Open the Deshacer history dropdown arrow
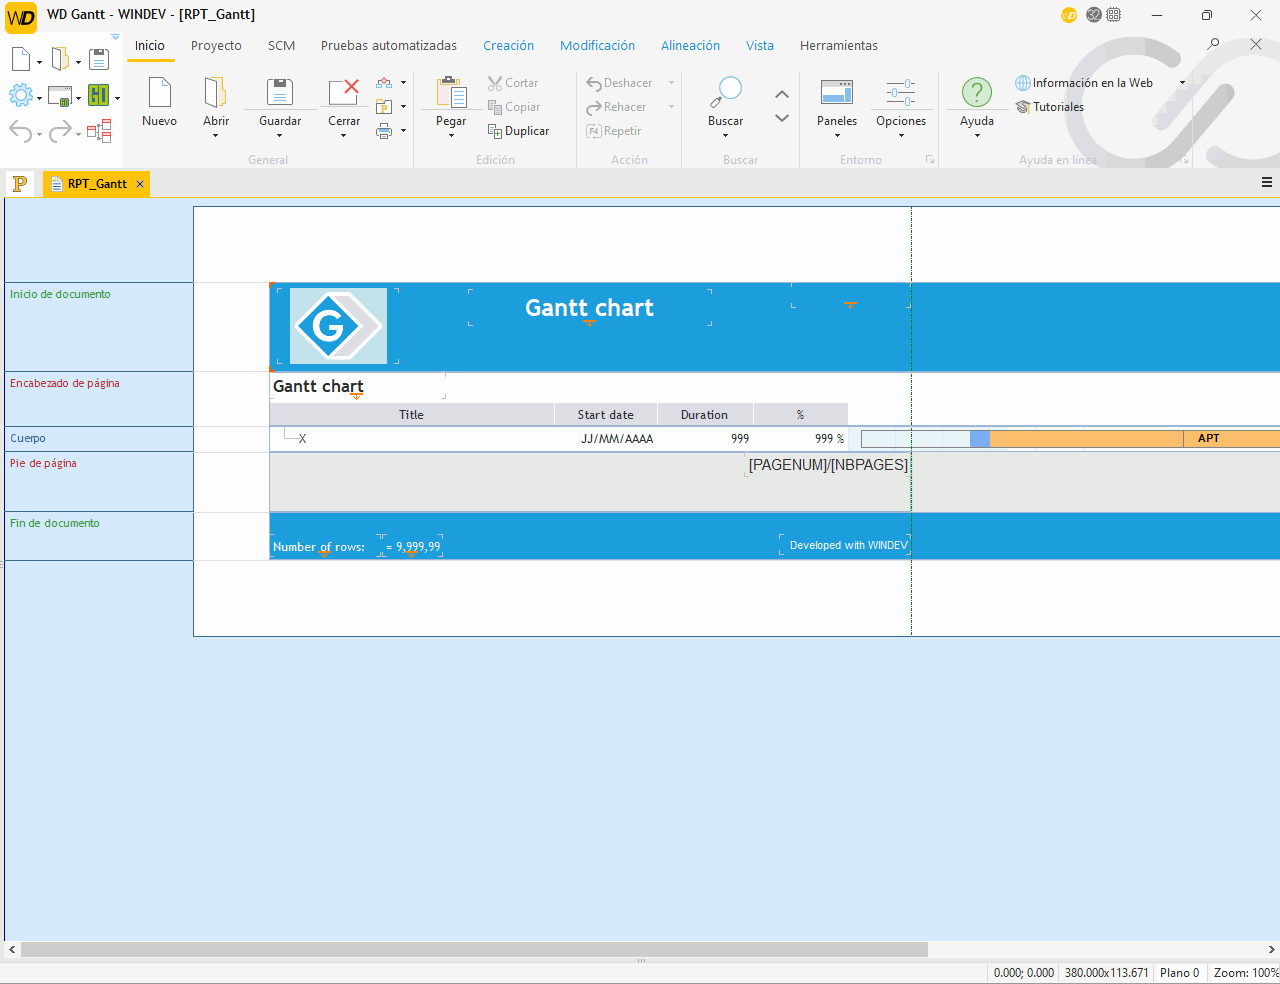The height and width of the screenshot is (984, 1280). click(671, 83)
